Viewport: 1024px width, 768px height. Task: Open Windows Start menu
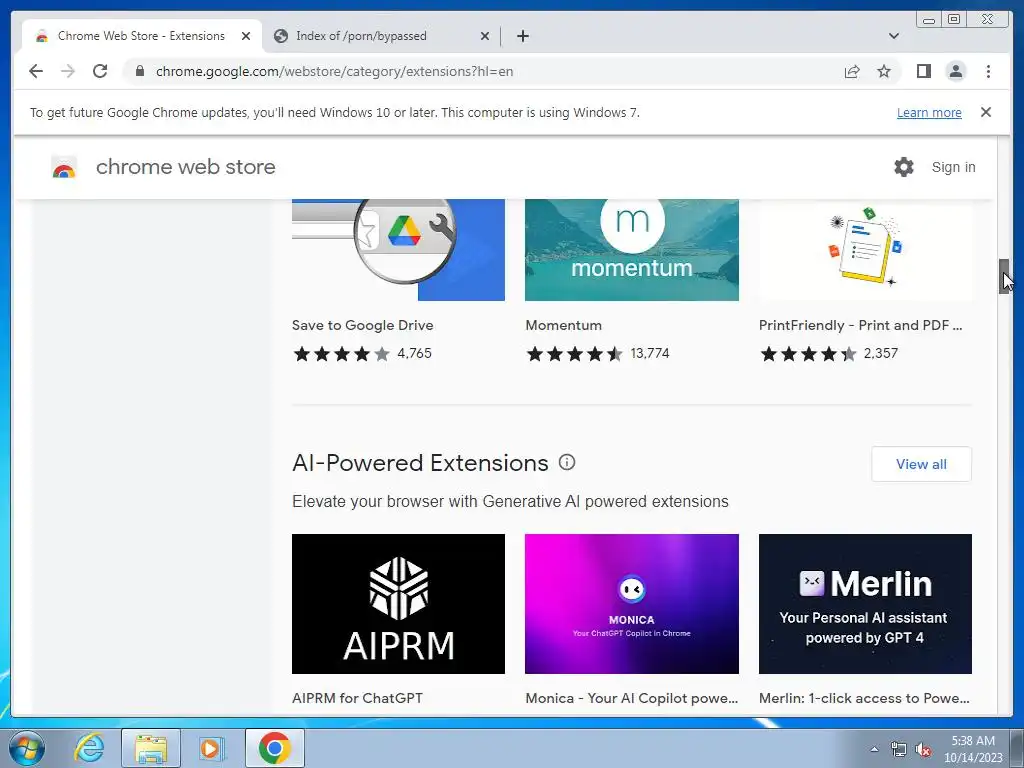(27, 748)
